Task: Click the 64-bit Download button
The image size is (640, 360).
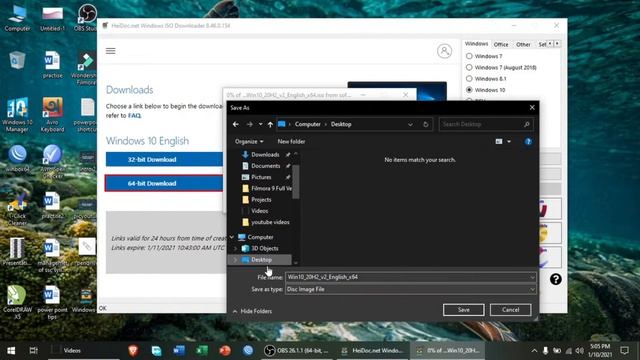Action: click(164, 183)
